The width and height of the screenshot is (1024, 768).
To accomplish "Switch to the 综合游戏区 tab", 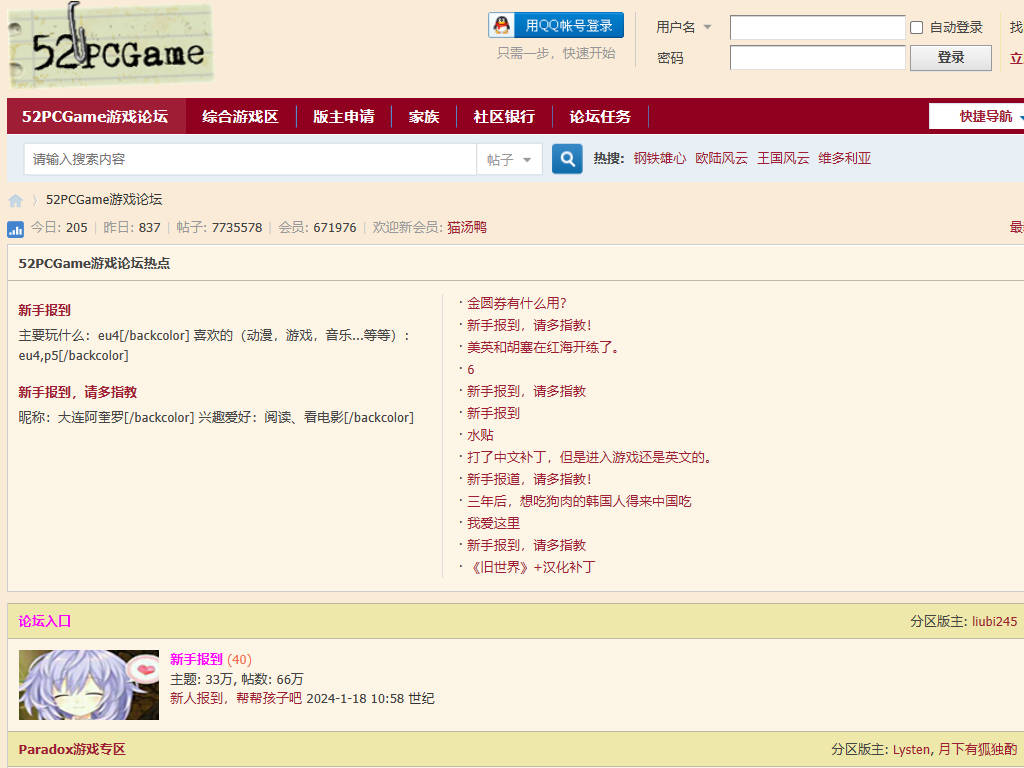I will click(240, 116).
